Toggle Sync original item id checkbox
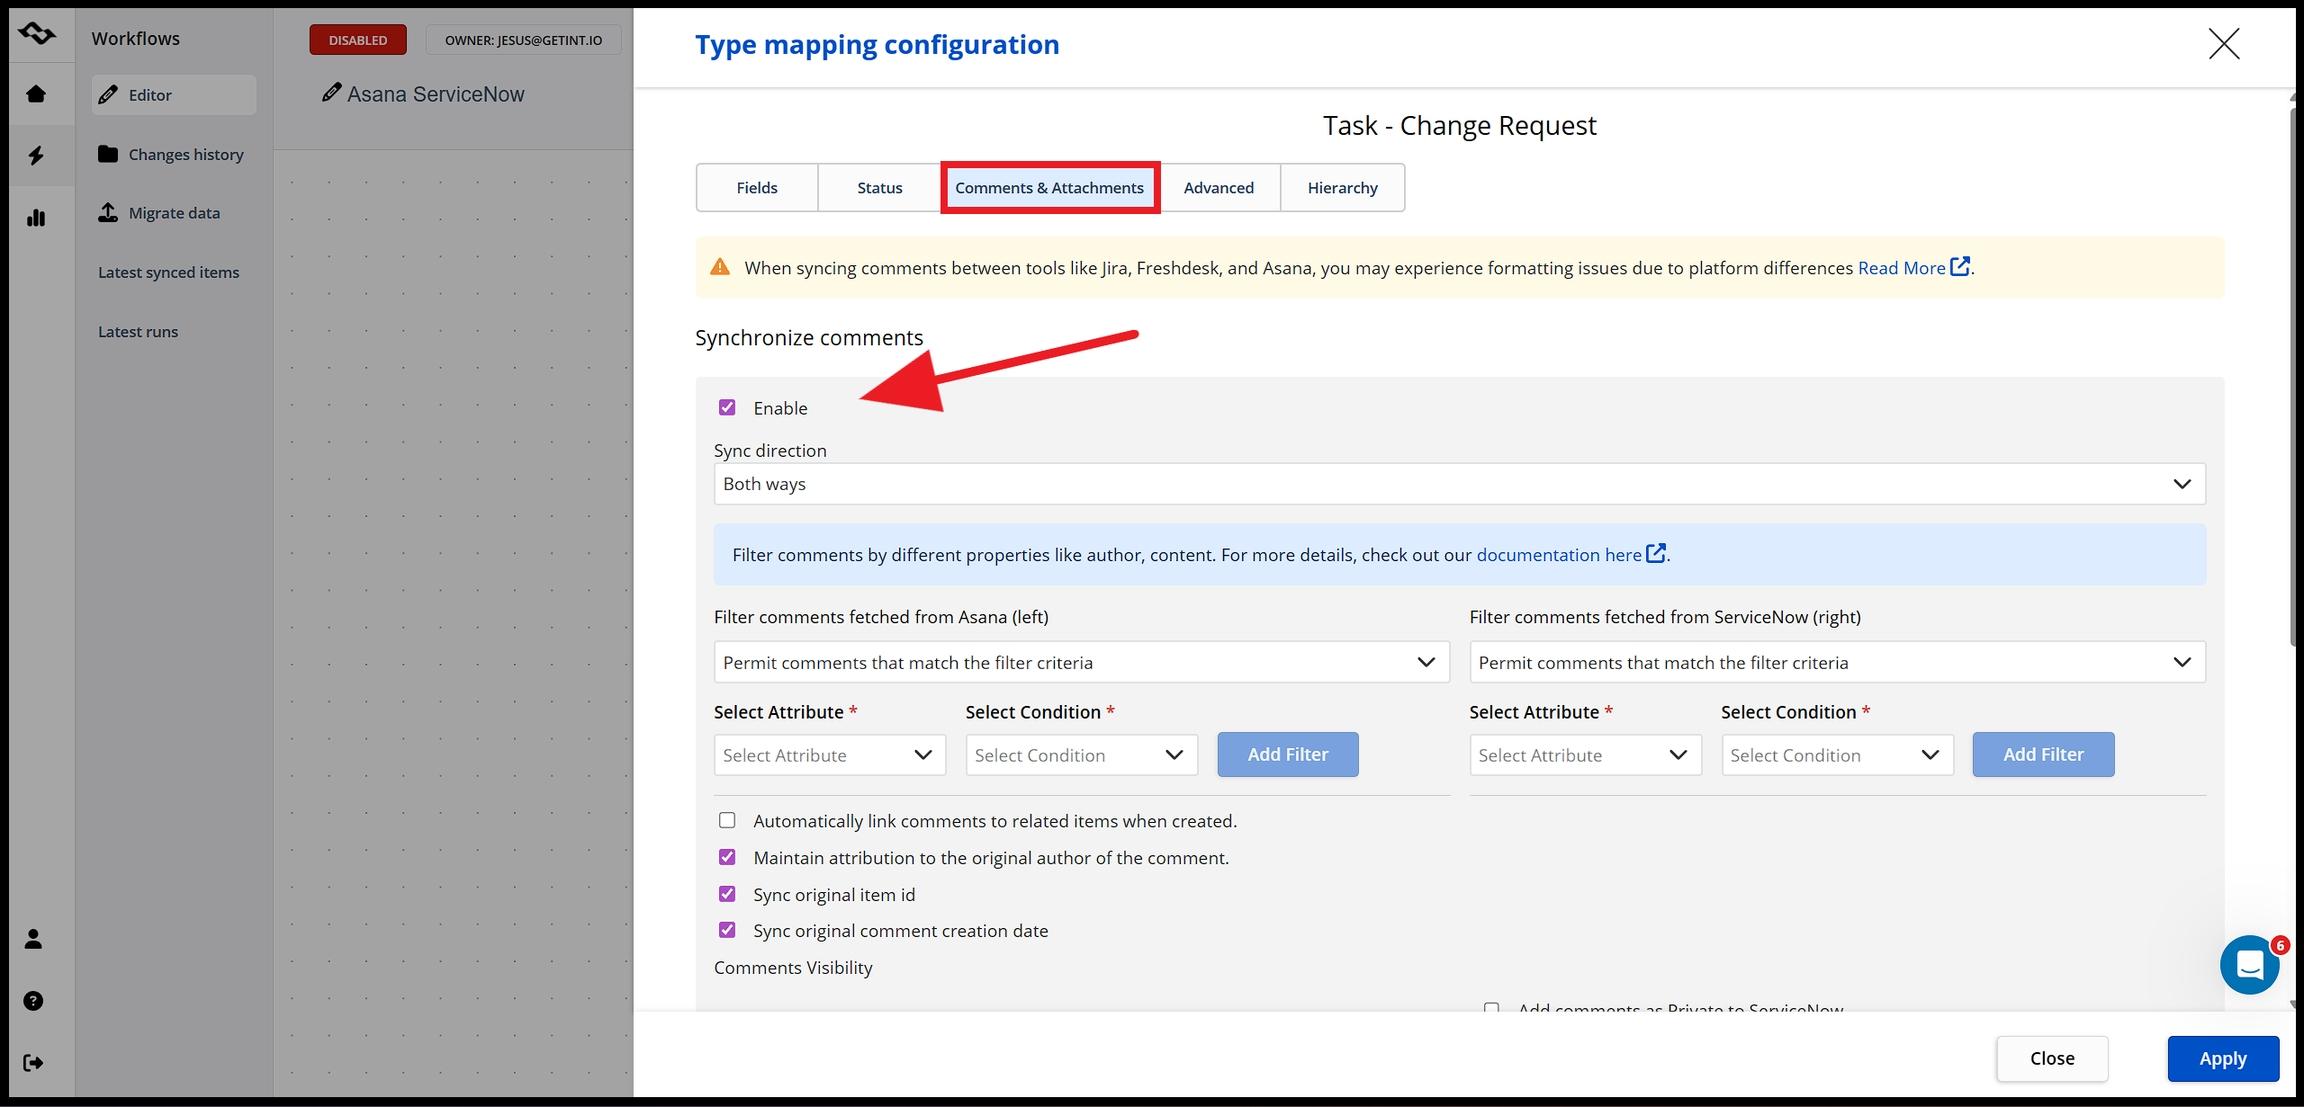The height and width of the screenshot is (1107, 2304). tap(727, 894)
